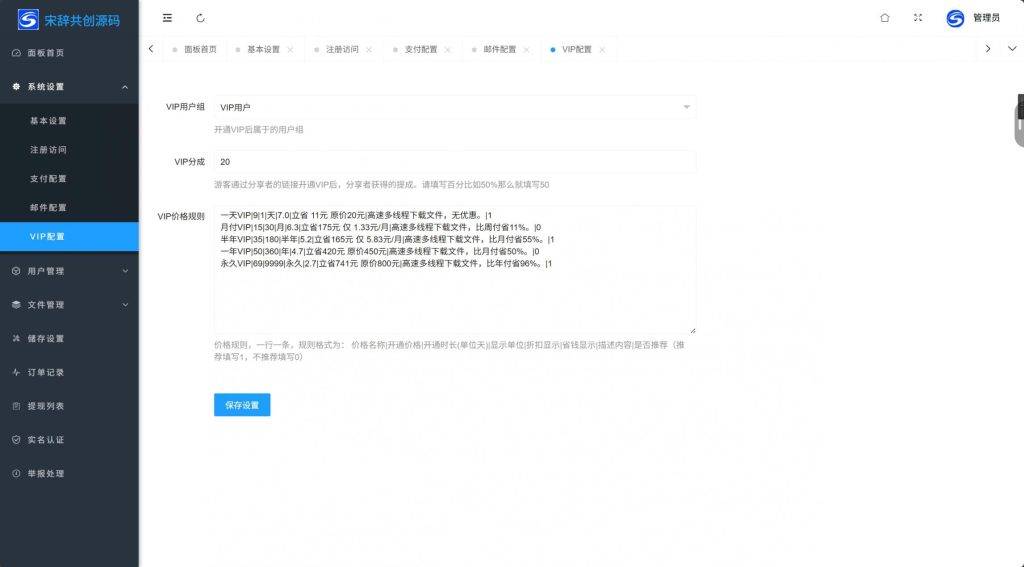Click the 提现列表 sidebar icon

pyautogui.click(x=16, y=406)
